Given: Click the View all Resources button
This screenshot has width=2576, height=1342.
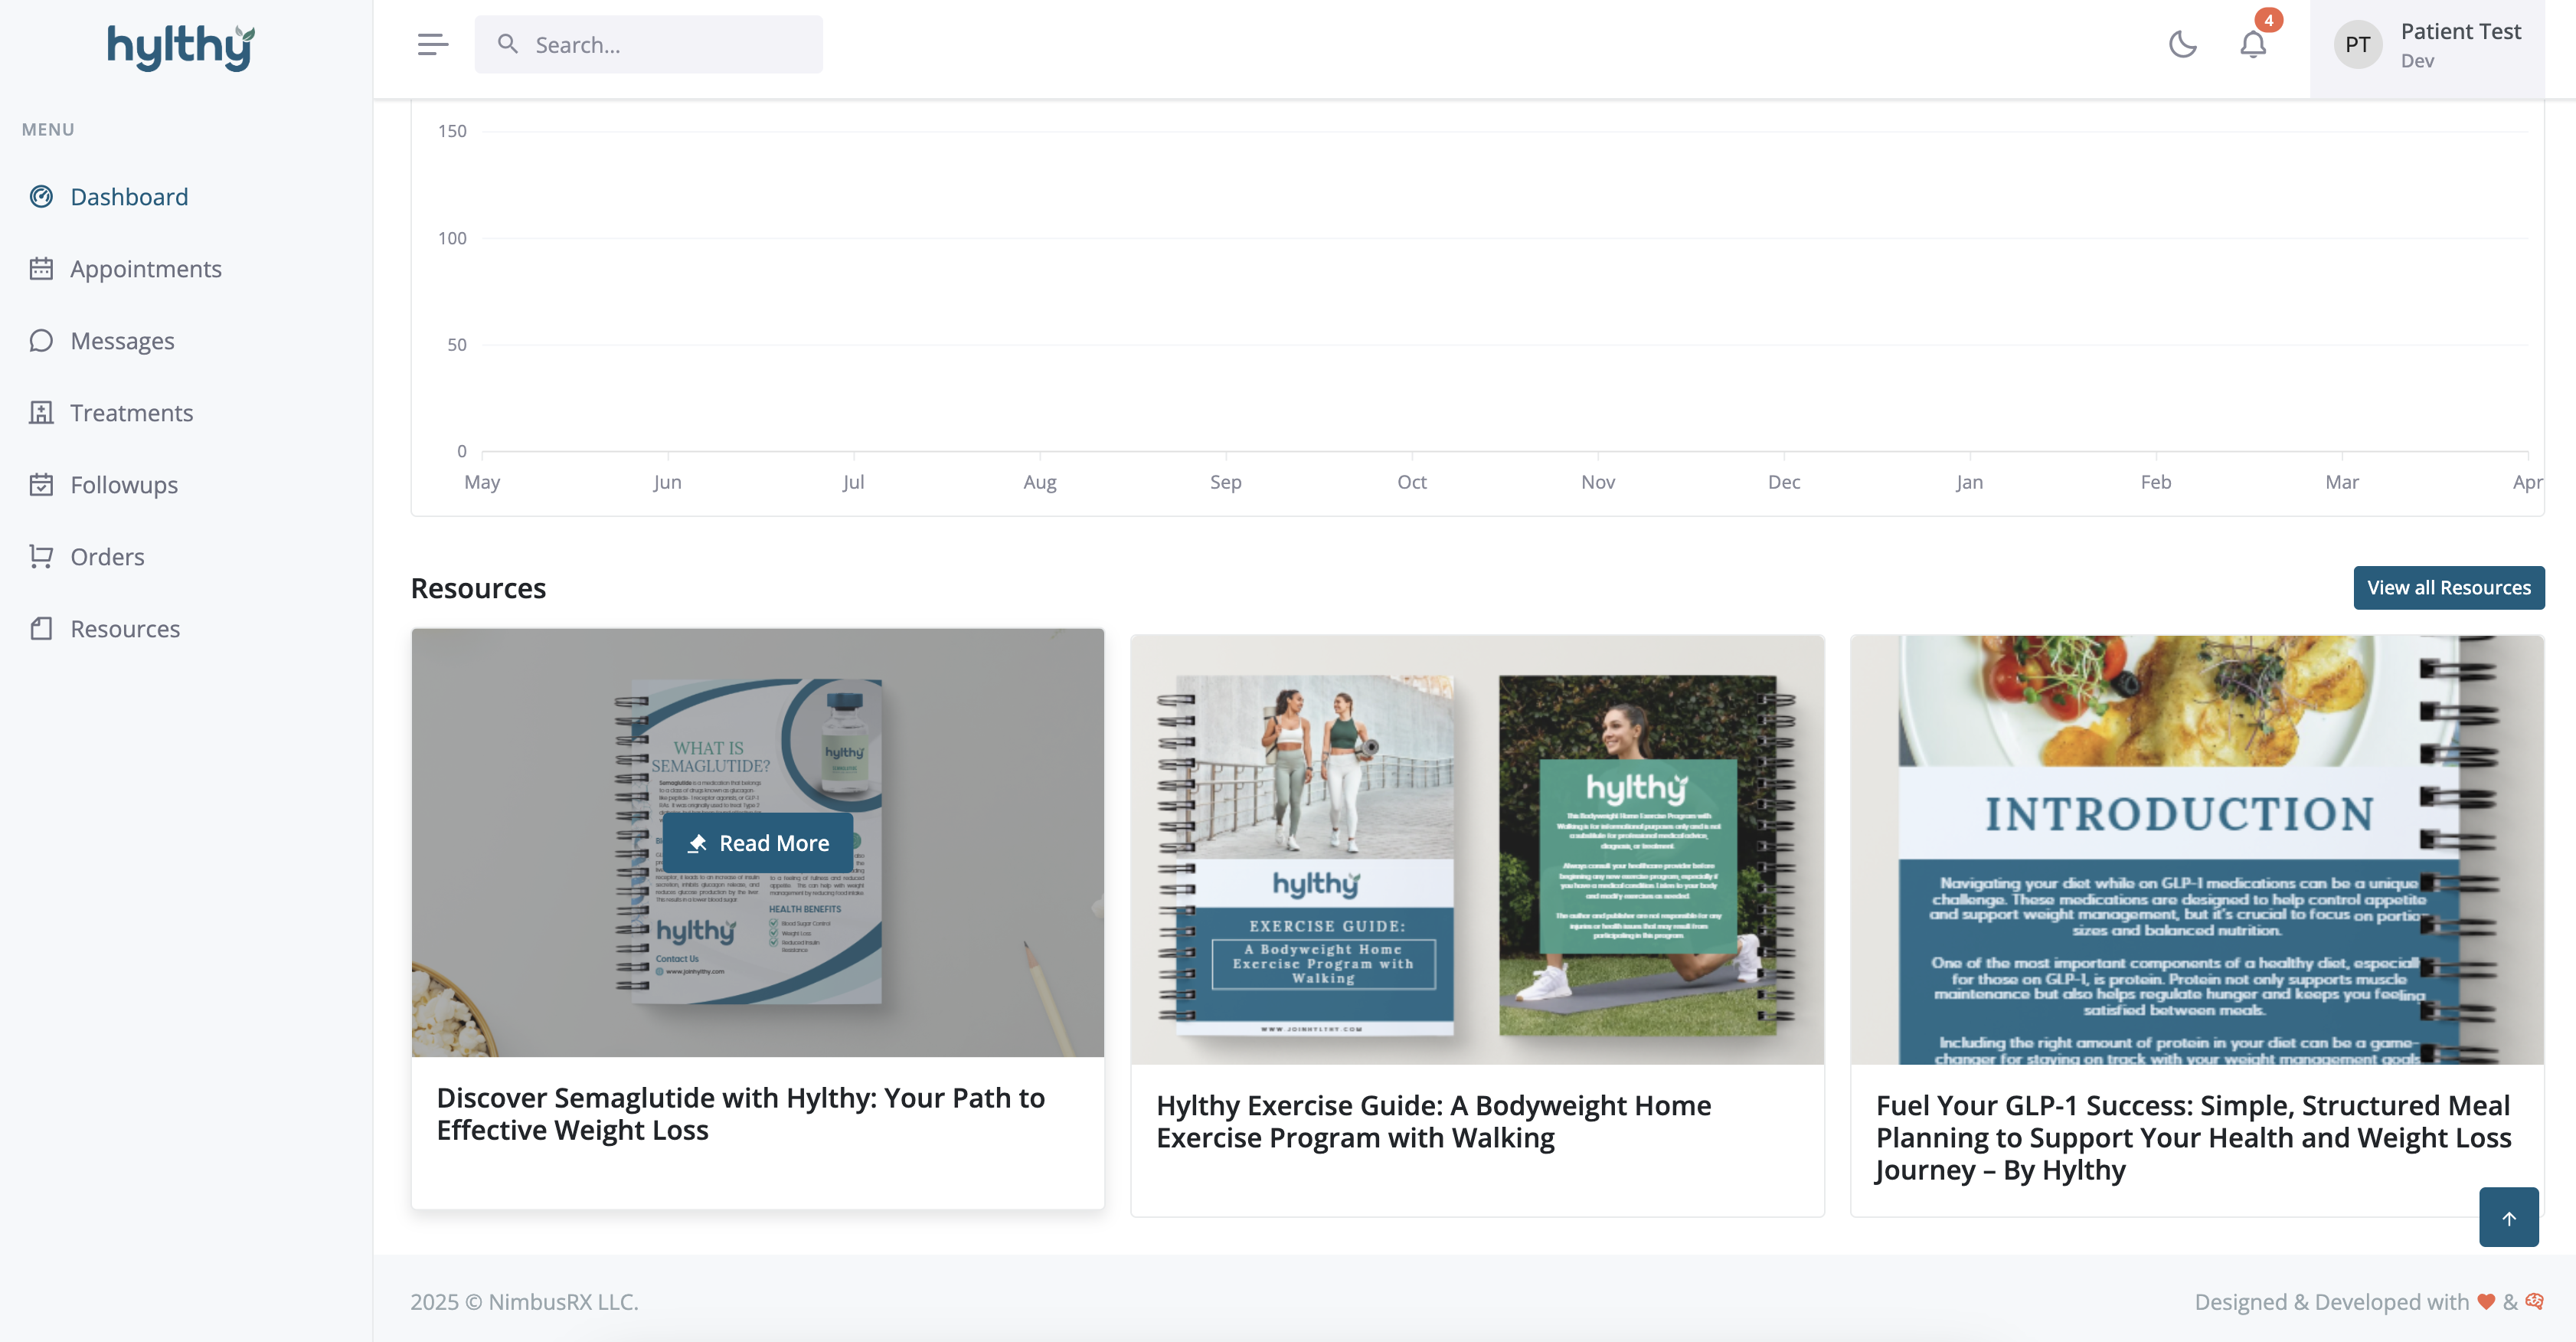Looking at the screenshot, I should [x=2448, y=588].
